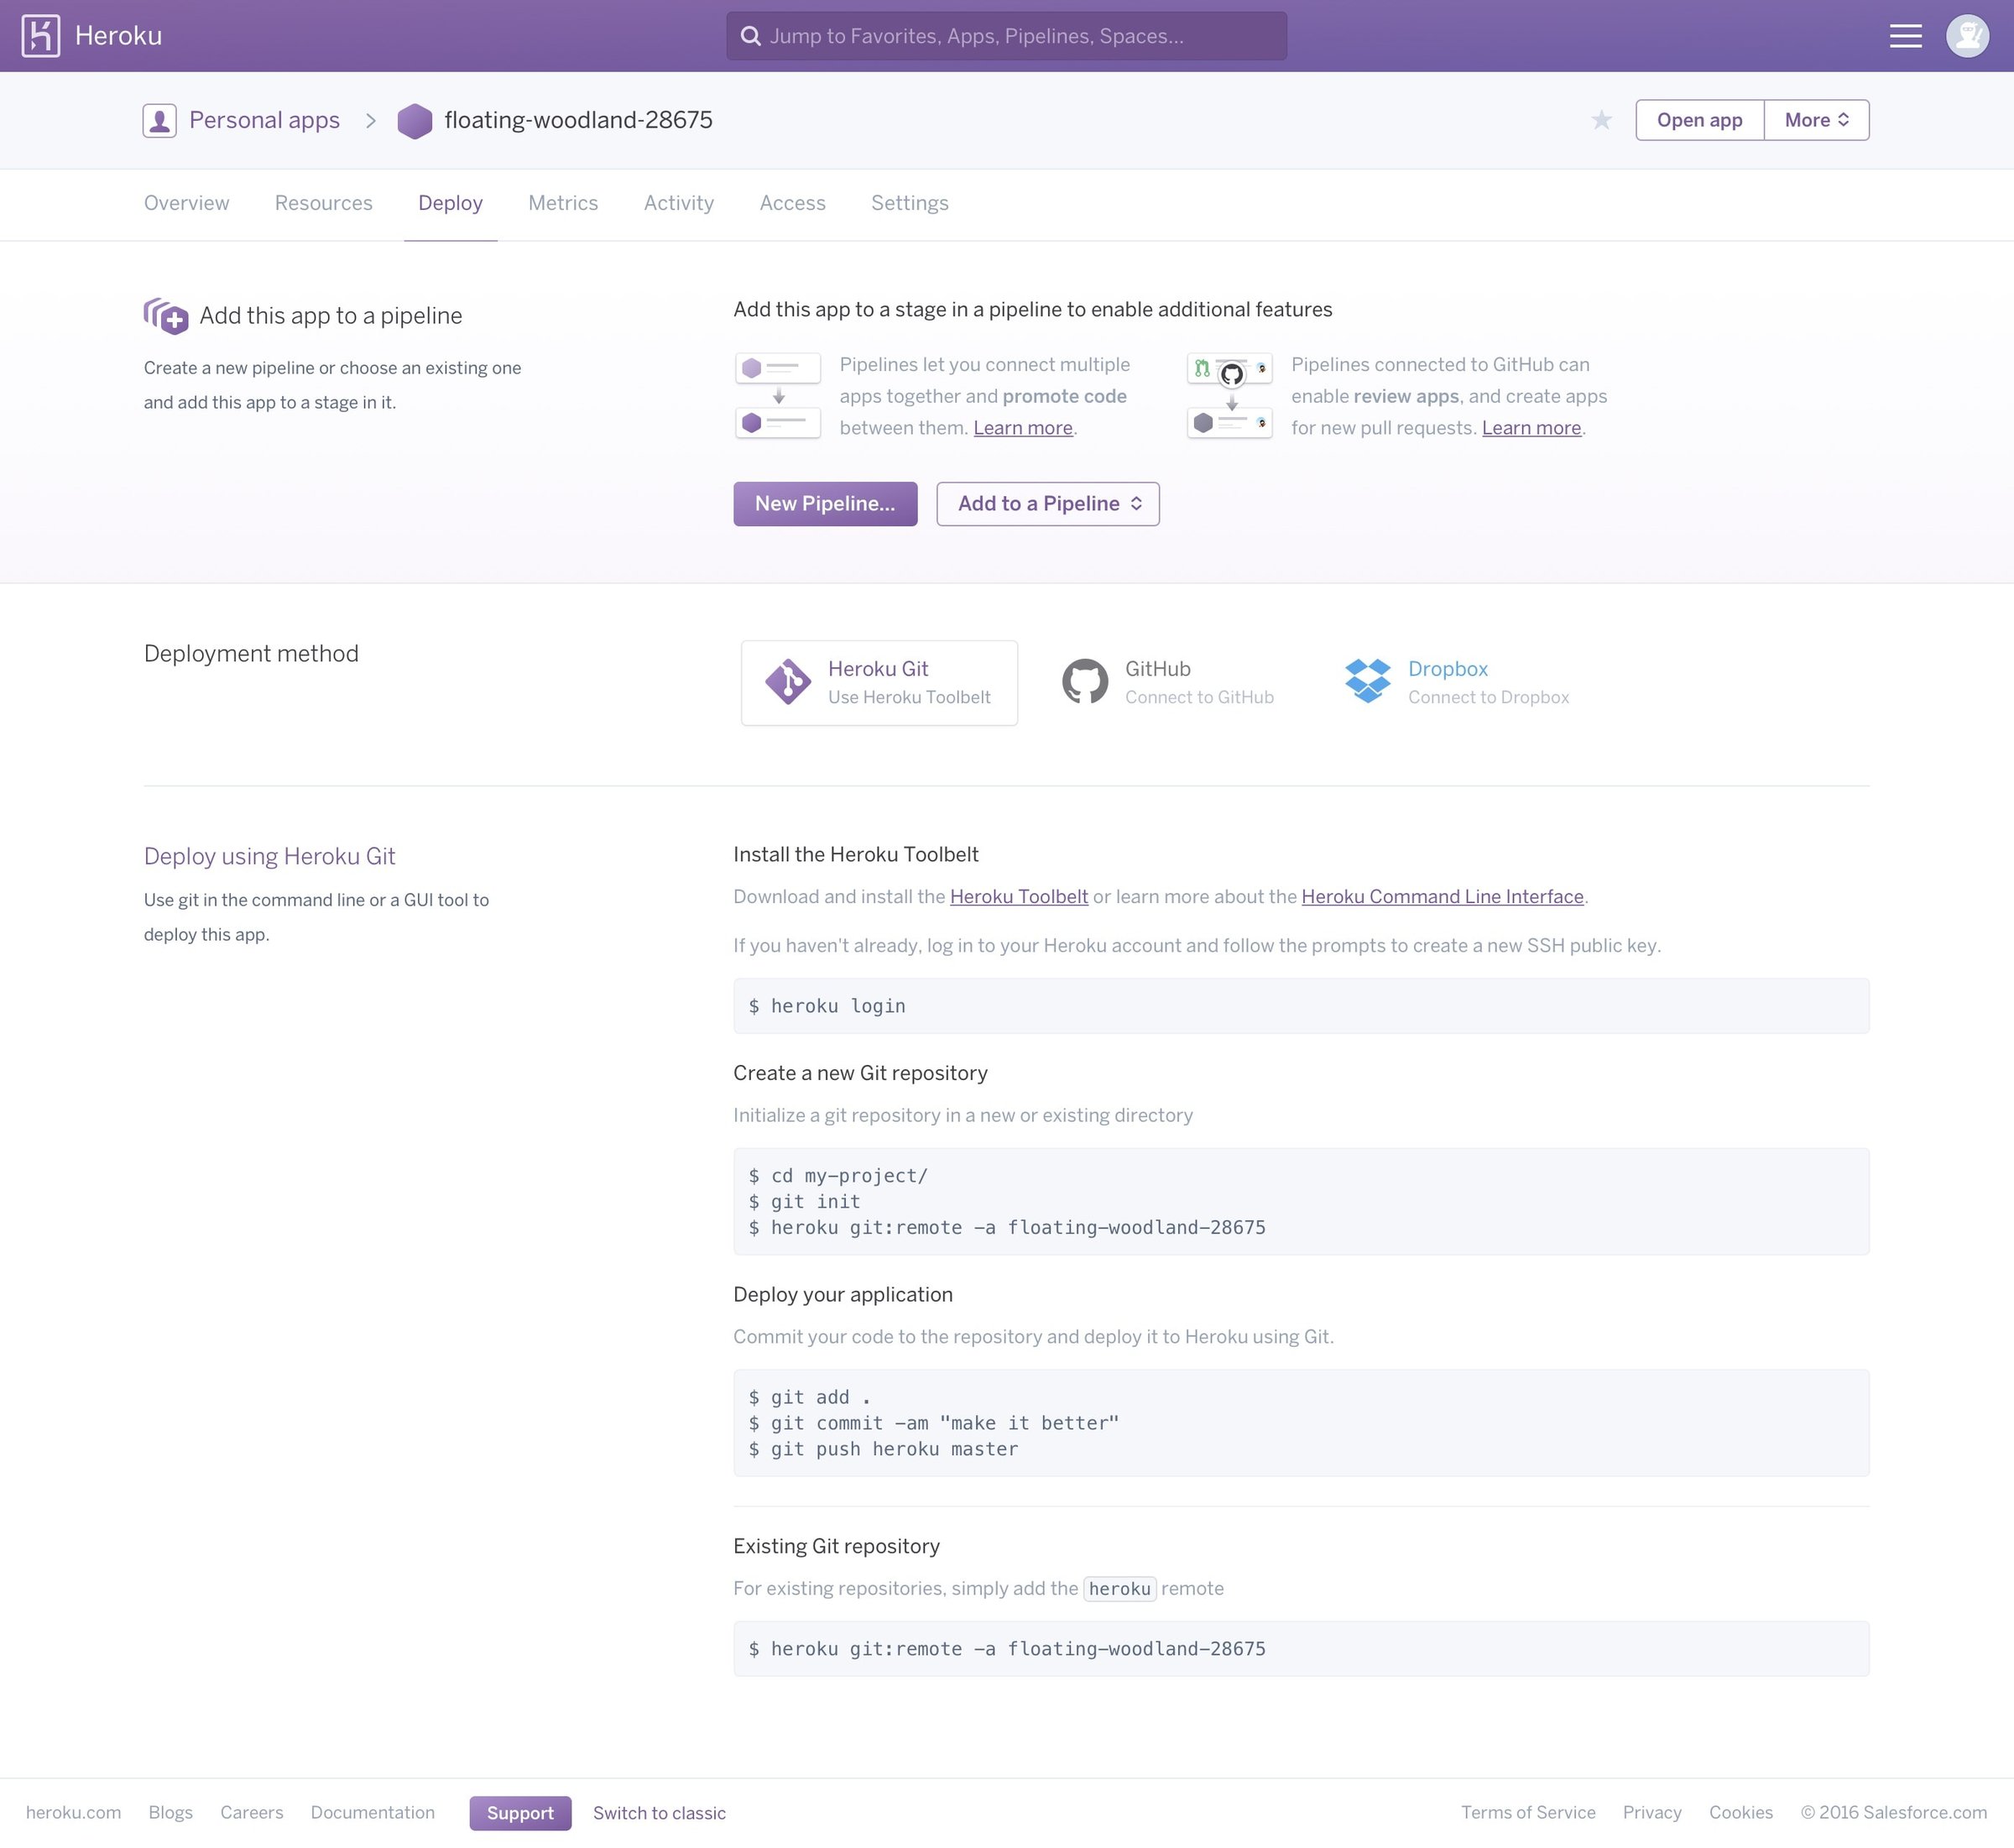Open Learn more about promote code

tap(1023, 428)
